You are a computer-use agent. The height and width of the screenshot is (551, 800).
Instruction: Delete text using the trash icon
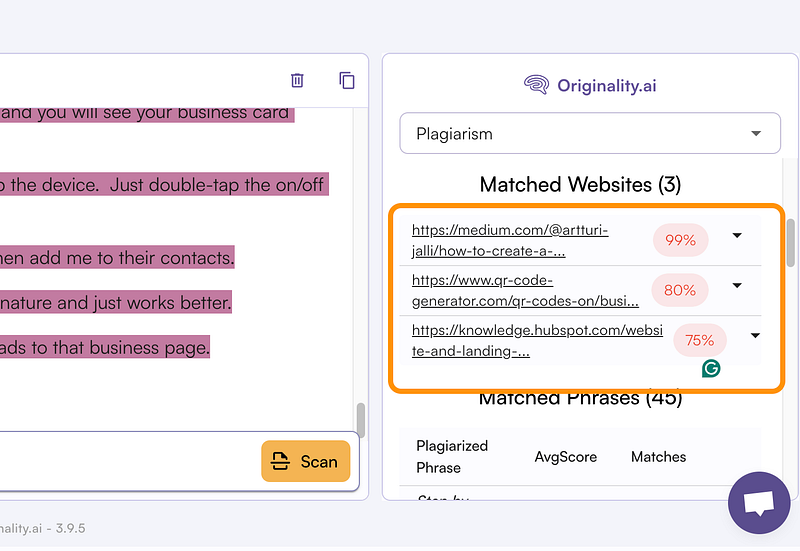pyautogui.click(x=297, y=80)
